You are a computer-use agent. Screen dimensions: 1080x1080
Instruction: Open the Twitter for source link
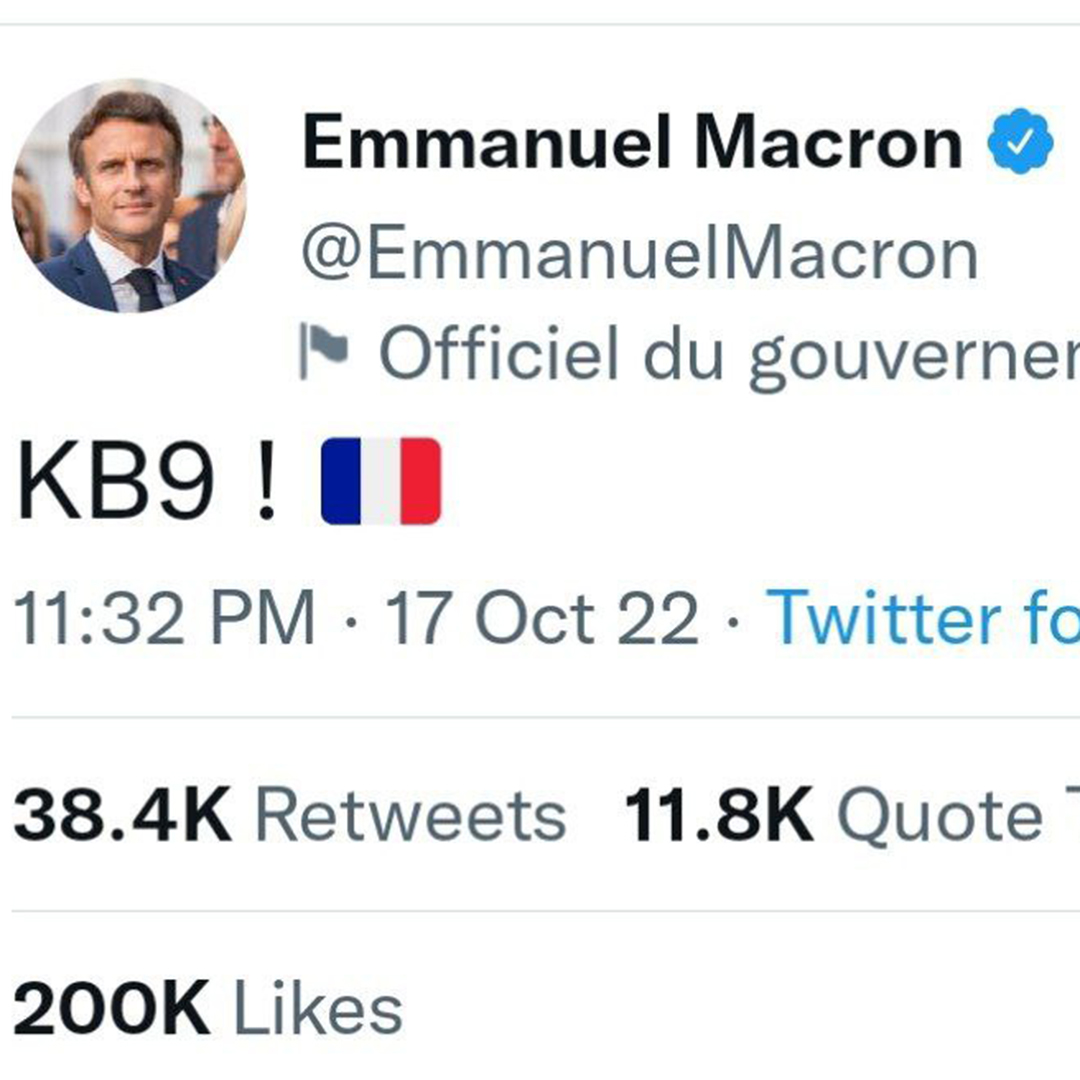[x=923, y=617]
